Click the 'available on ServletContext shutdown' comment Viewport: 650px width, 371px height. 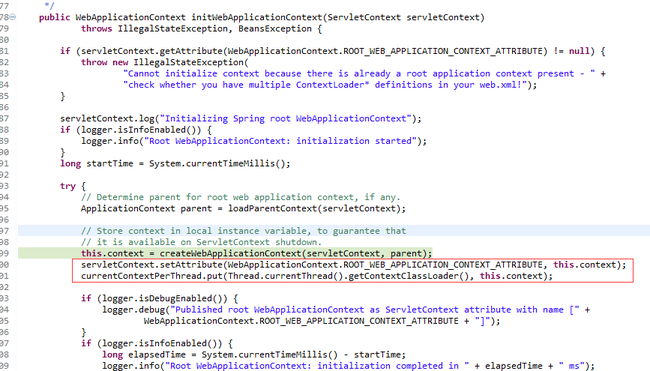point(201,242)
